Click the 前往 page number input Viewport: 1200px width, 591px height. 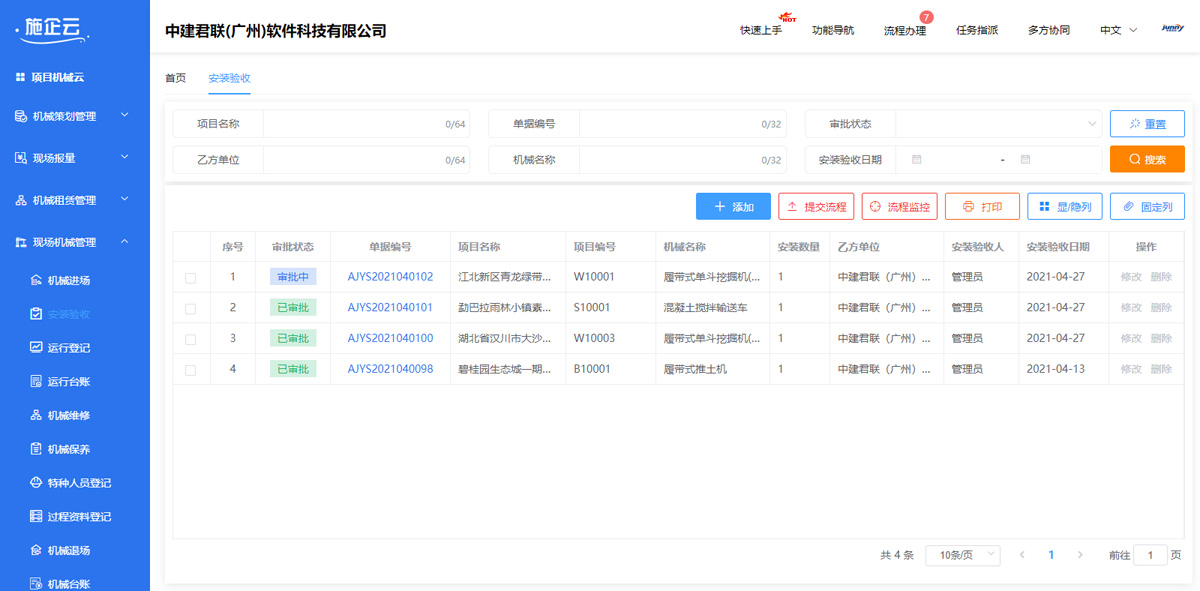(1150, 555)
